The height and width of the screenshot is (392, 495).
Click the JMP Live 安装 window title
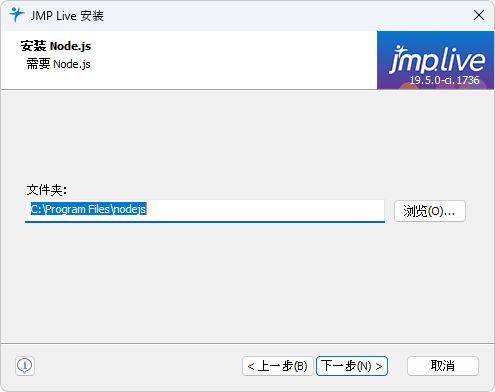pyautogui.click(x=67, y=16)
